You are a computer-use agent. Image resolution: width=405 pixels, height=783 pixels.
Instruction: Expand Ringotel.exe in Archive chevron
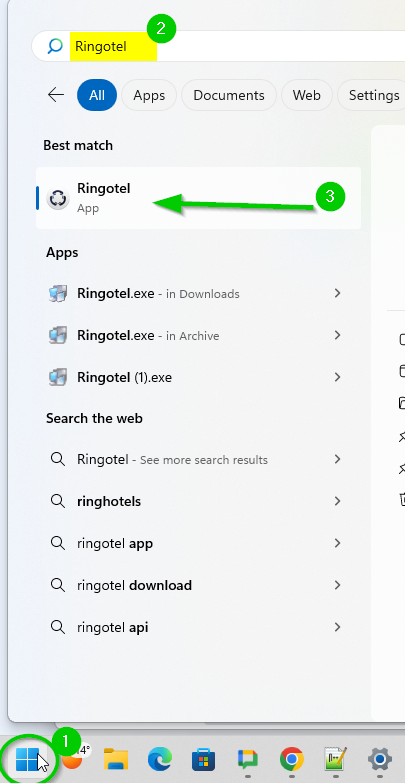click(x=338, y=335)
